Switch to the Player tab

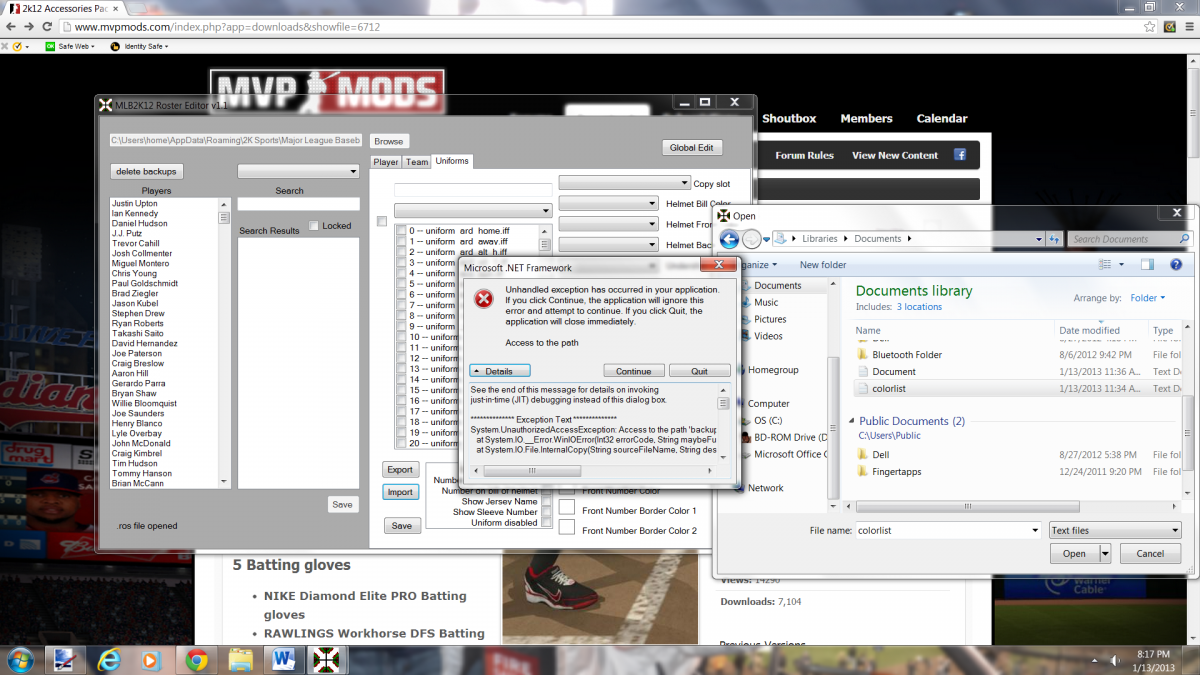(x=386, y=162)
